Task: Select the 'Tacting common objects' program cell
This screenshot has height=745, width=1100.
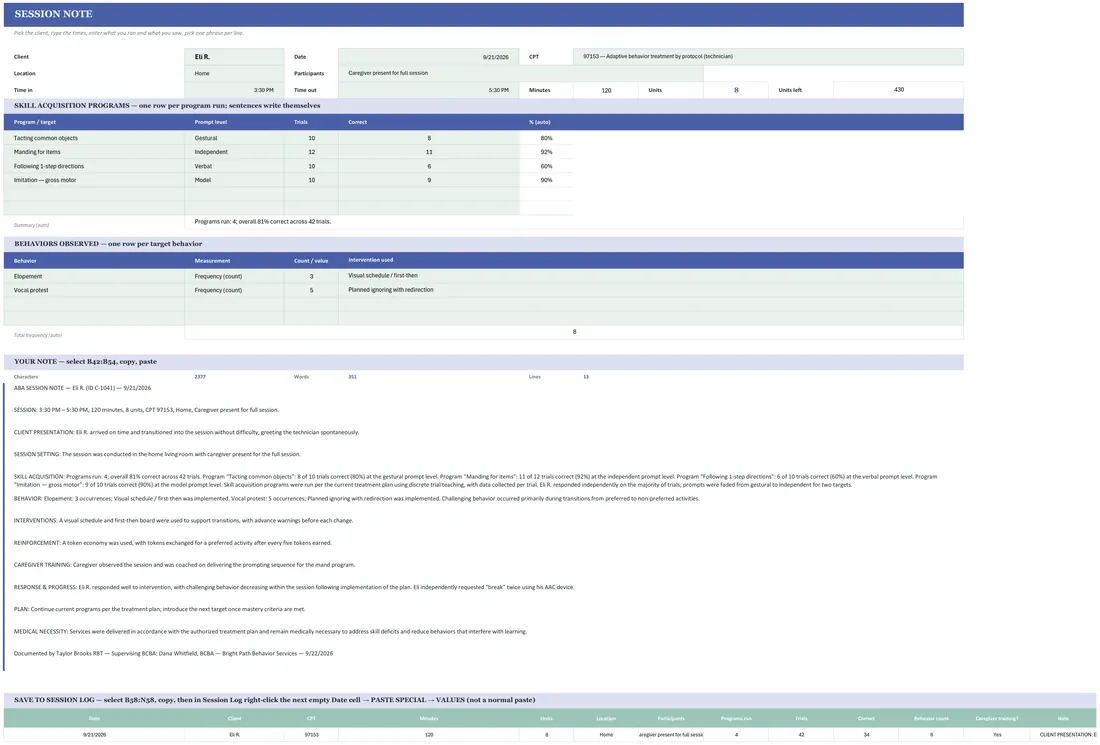Action: point(94,138)
